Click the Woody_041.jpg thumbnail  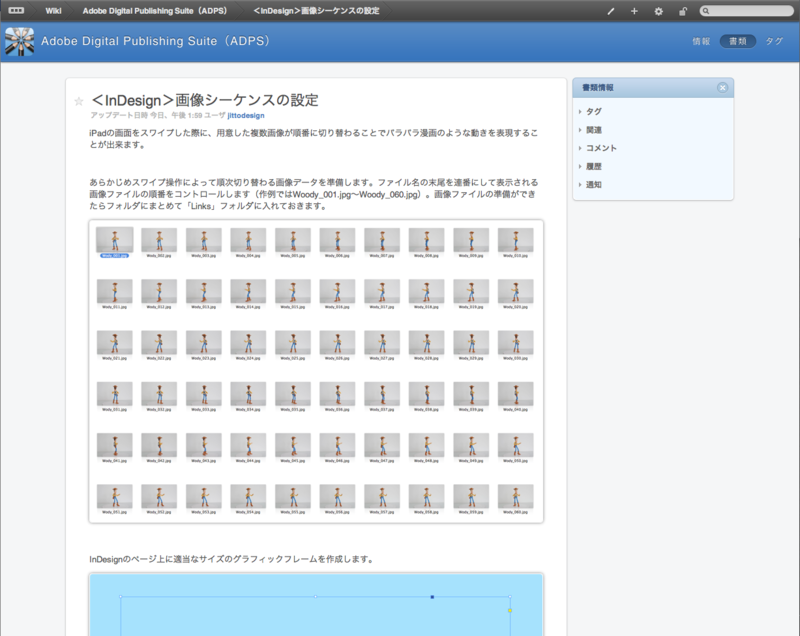coord(115,445)
